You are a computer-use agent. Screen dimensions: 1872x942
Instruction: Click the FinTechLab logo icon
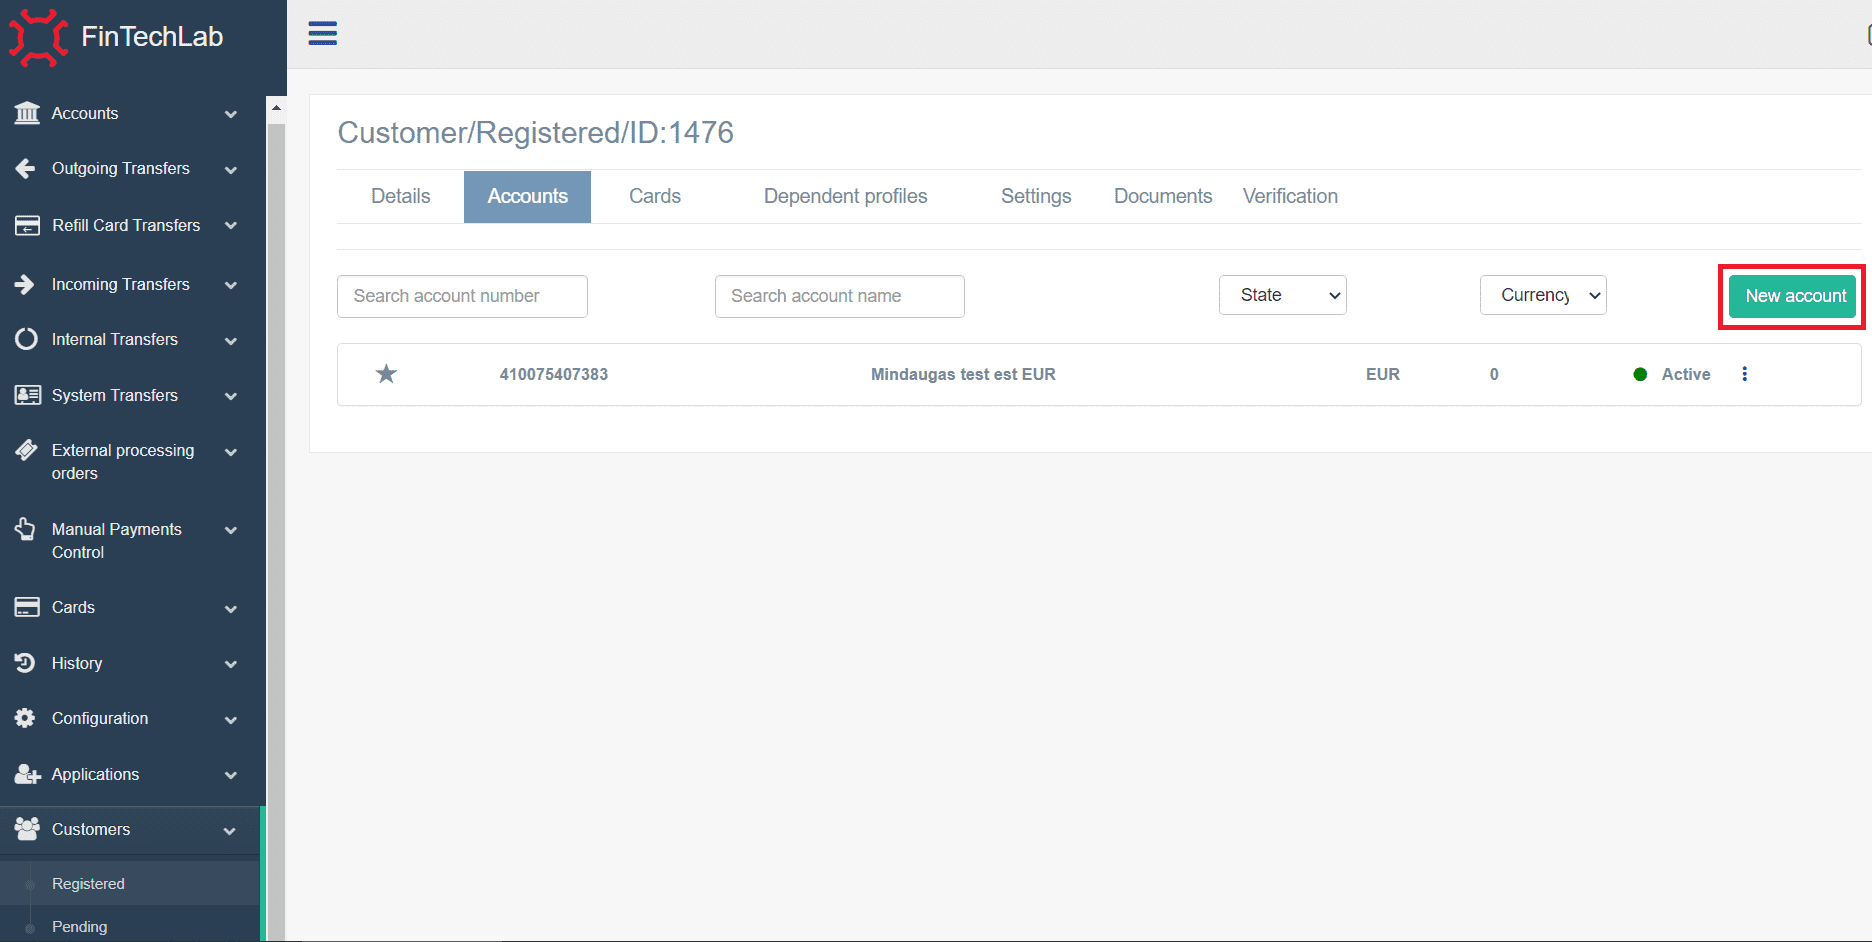tap(38, 37)
